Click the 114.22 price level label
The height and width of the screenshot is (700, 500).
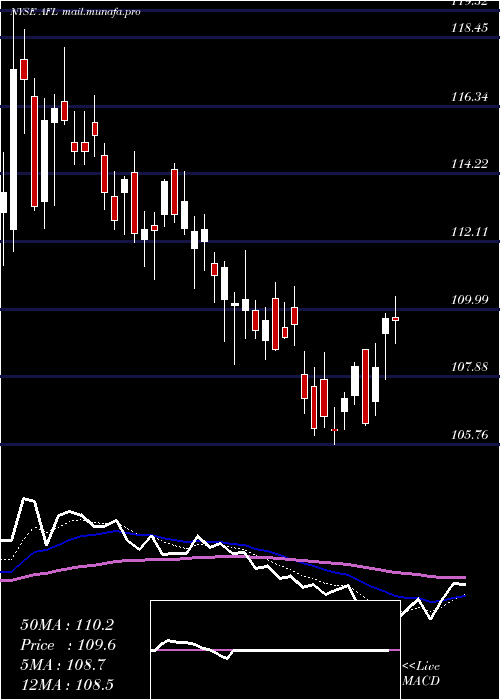(x=469, y=164)
